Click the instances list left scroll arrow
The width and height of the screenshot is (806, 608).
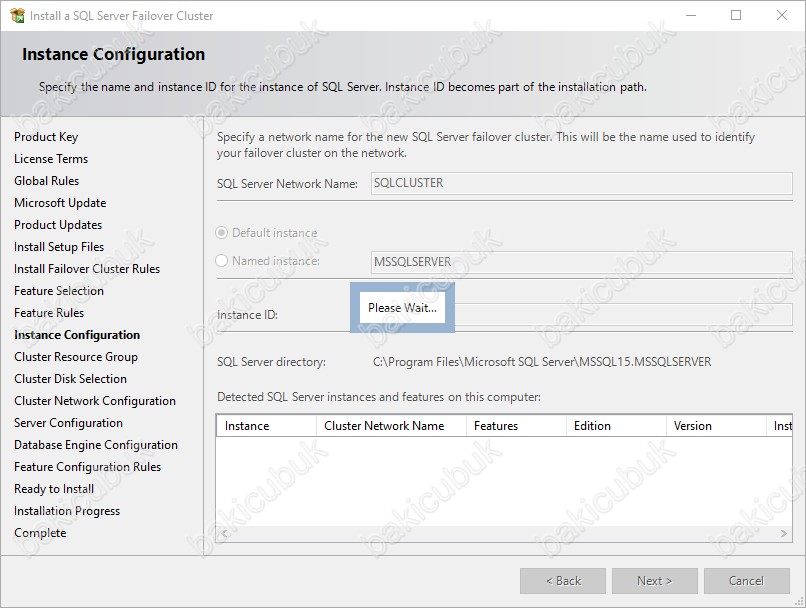[x=223, y=533]
